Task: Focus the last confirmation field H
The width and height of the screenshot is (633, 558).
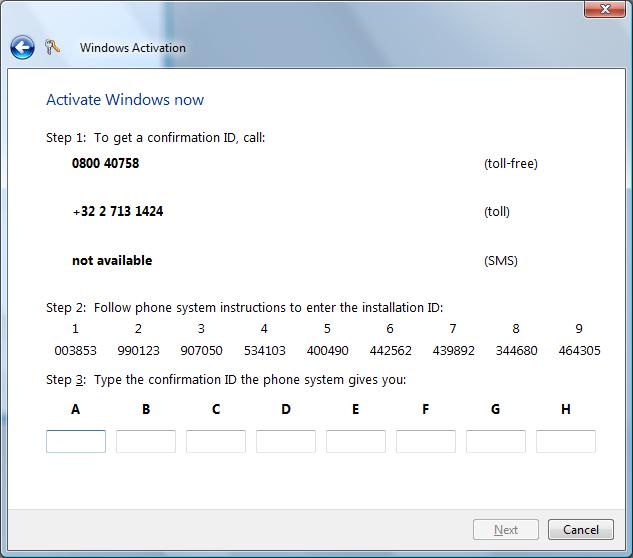Action: [x=566, y=441]
